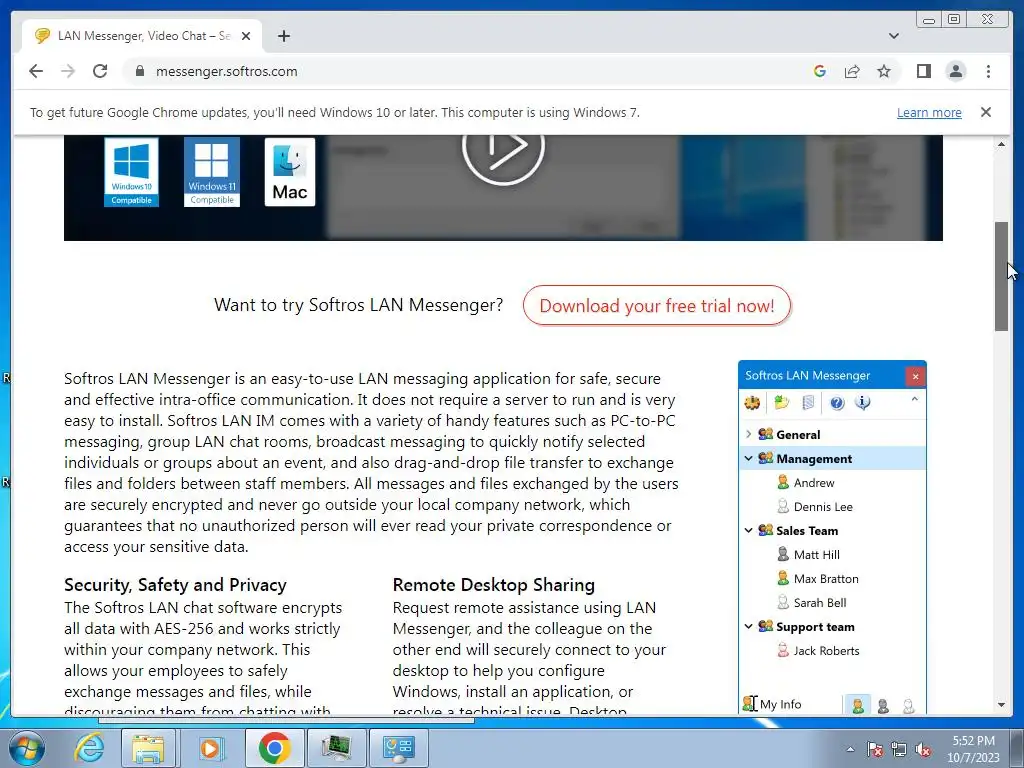
Task: Click the About info bubble icon
Action: click(x=863, y=403)
